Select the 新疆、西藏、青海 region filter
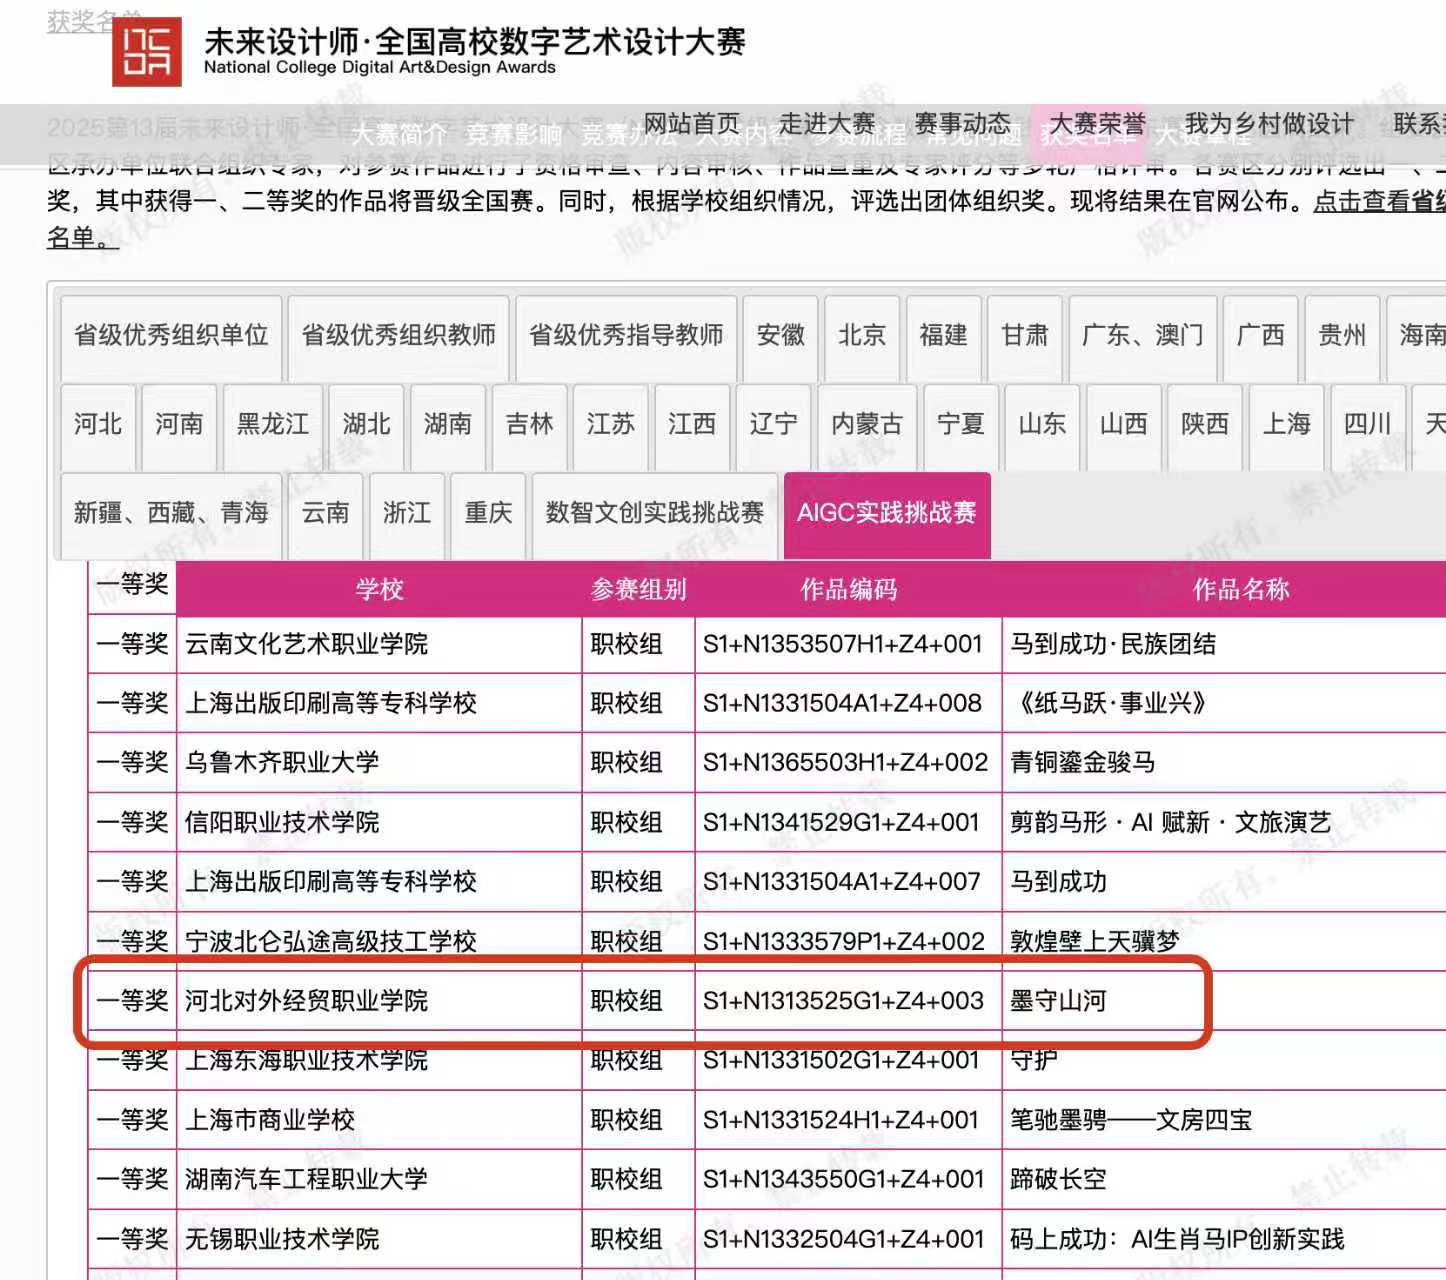The height and width of the screenshot is (1280, 1446). (171, 513)
